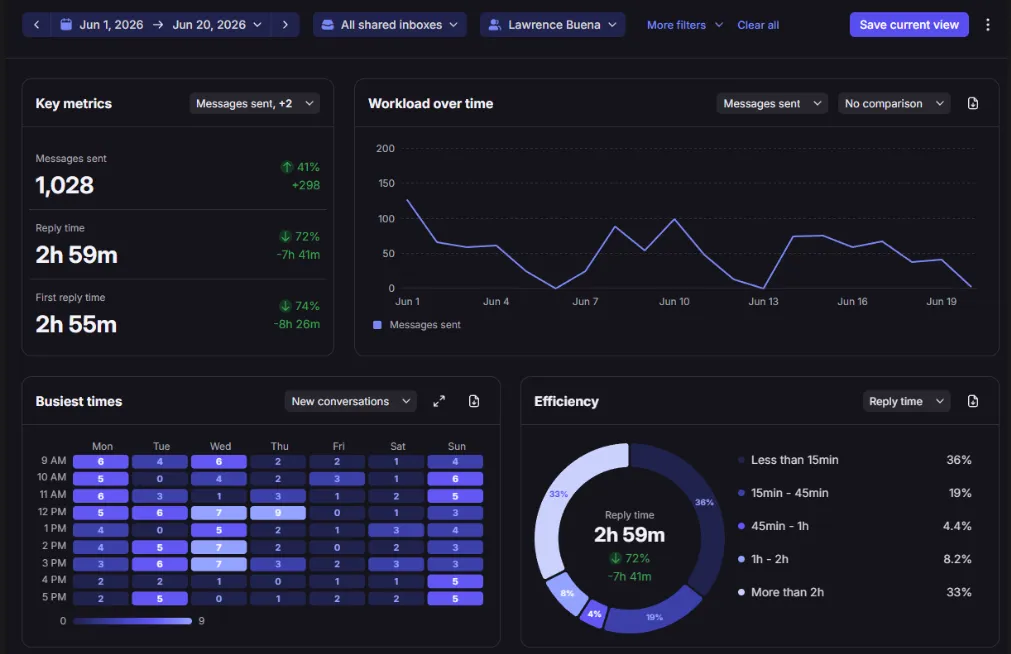Open the Lawrence Buena teammate filter
Viewport: 1011px width, 654px height.
(553, 25)
